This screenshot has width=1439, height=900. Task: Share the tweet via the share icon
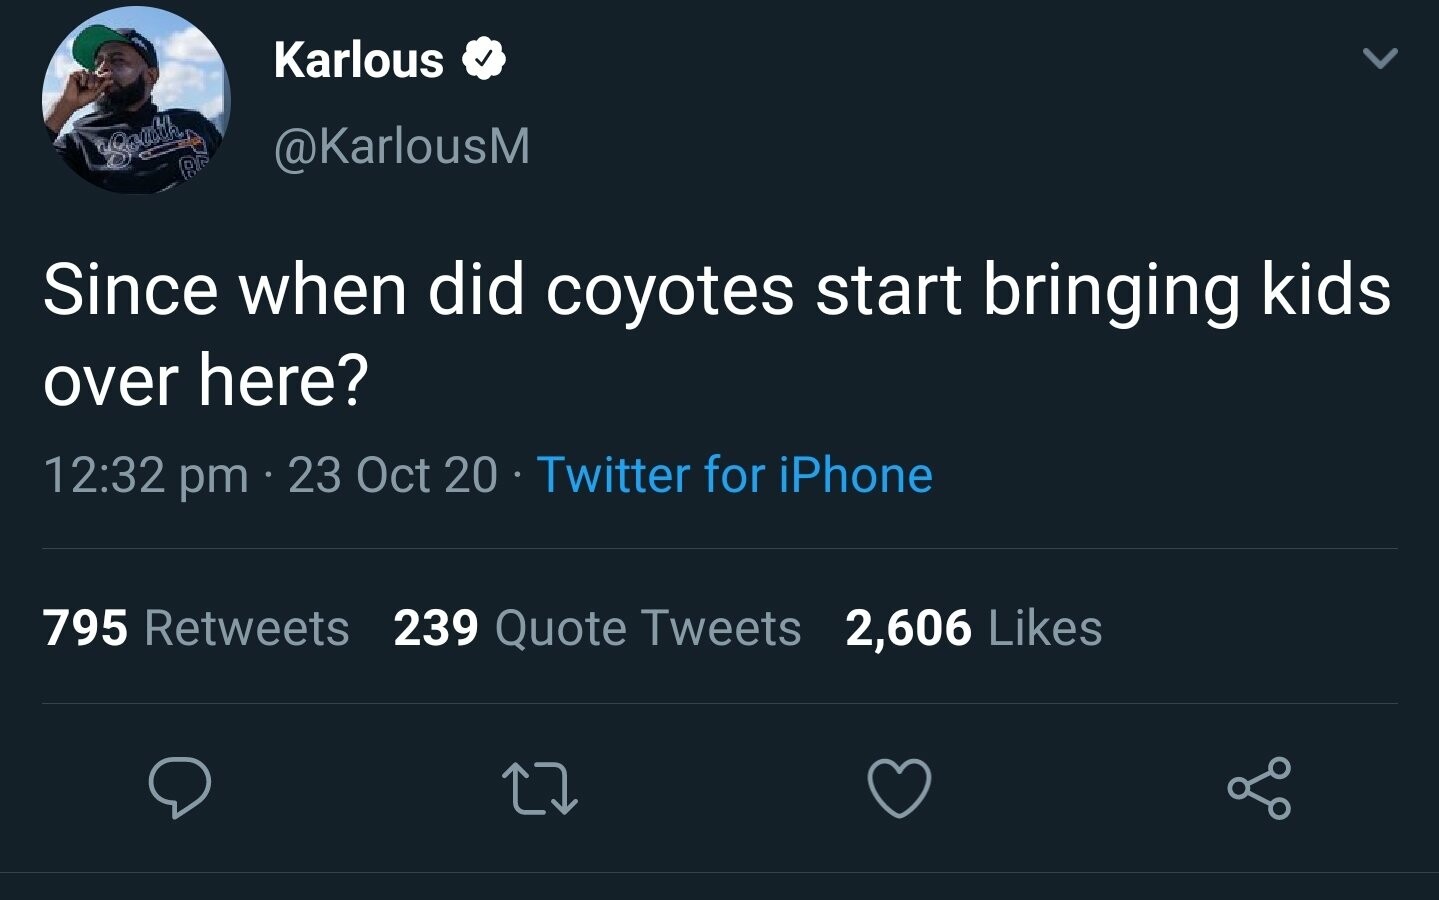(1259, 789)
